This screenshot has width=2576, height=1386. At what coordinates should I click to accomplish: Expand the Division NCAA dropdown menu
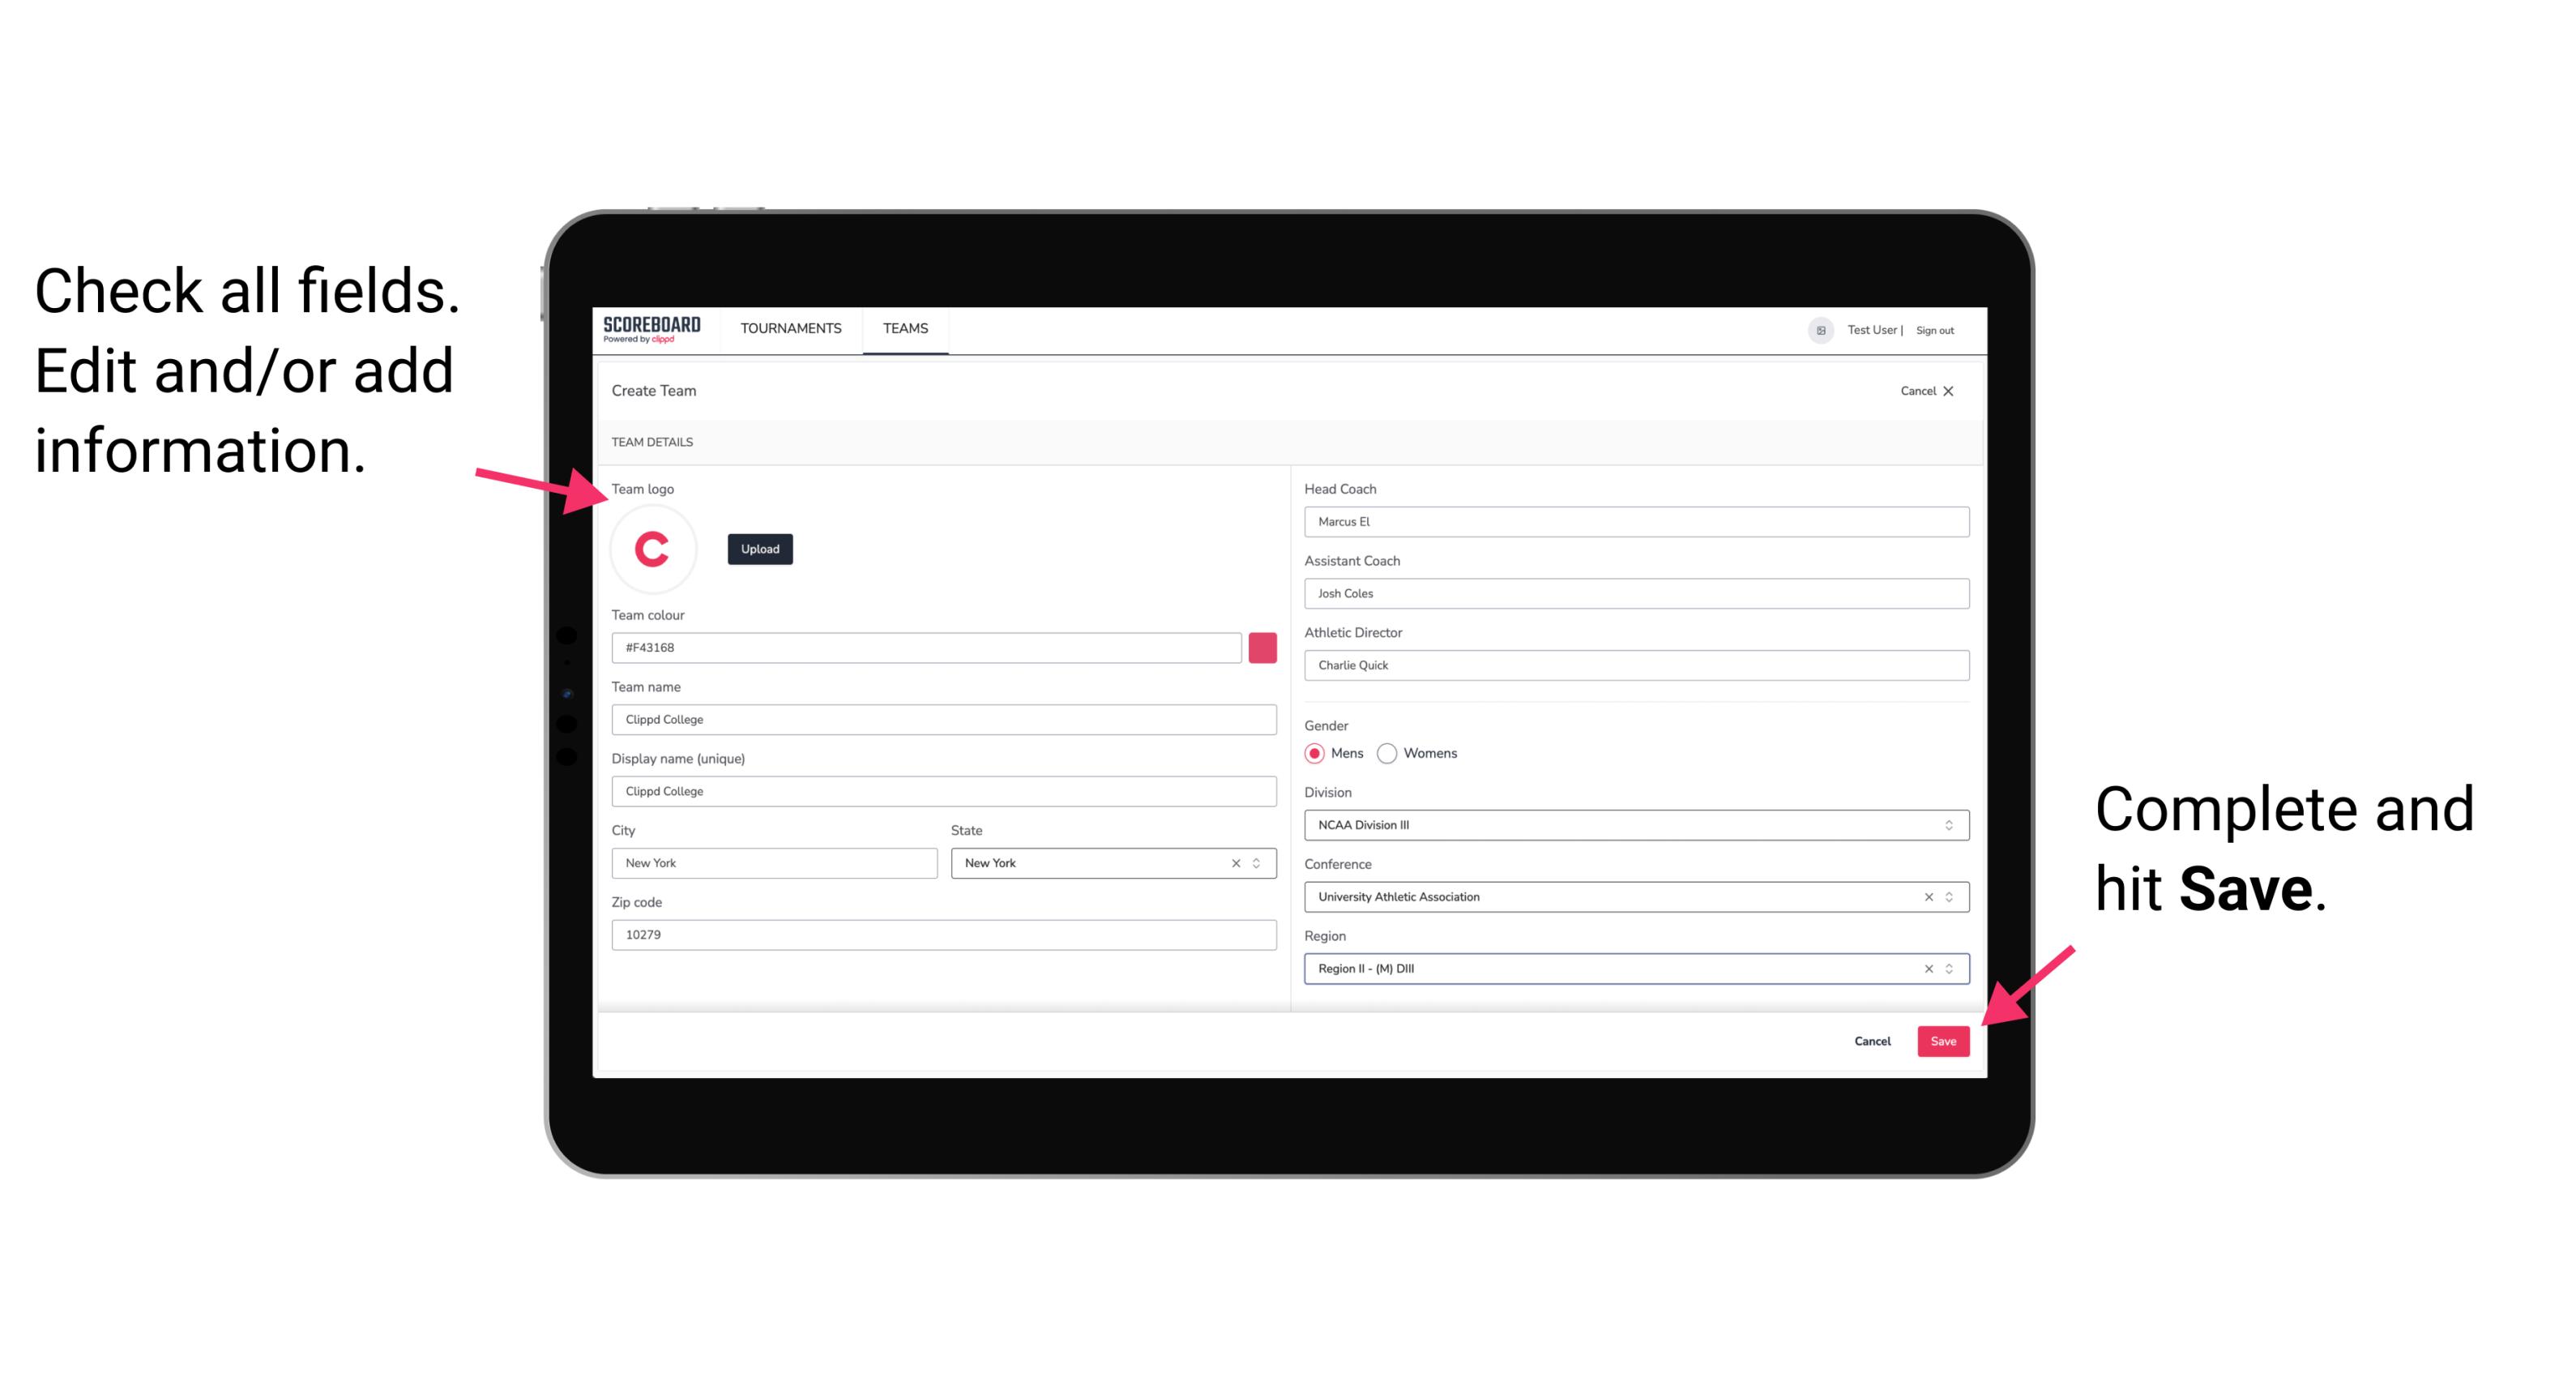pos(1950,824)
